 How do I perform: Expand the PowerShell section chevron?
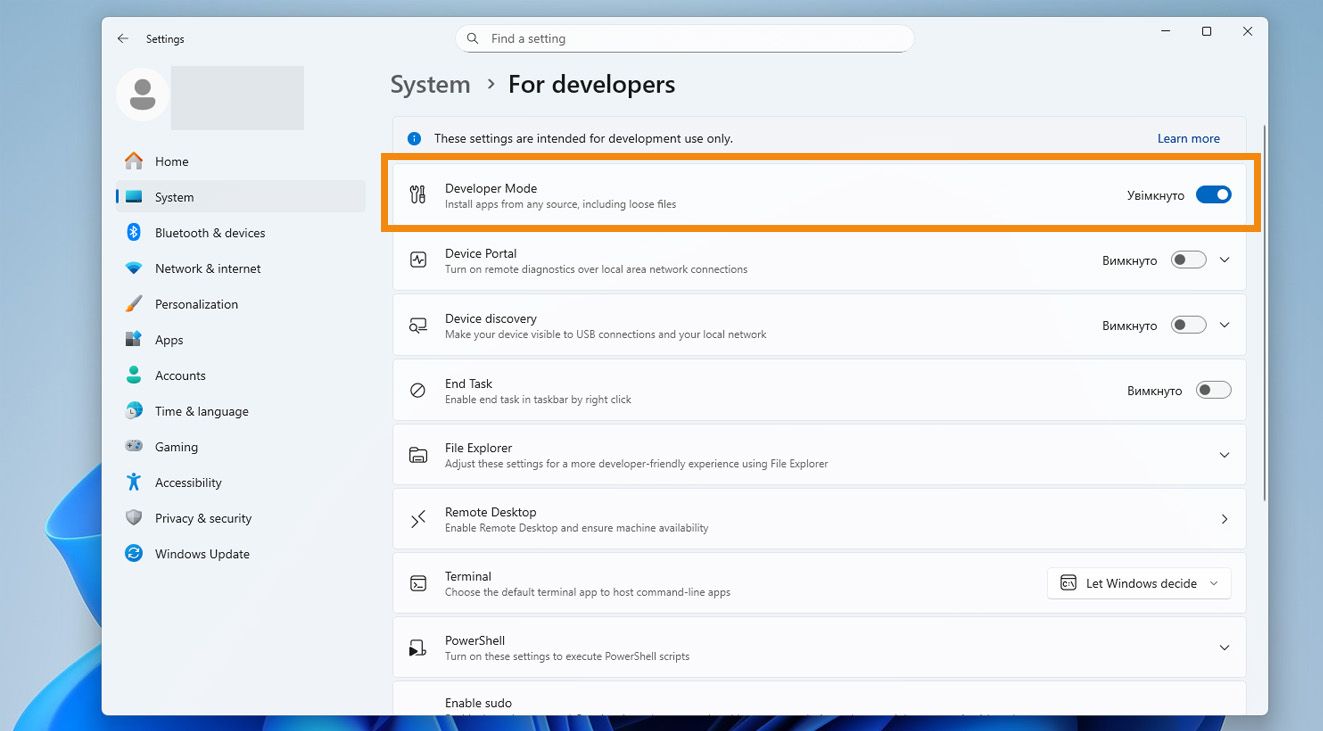point(1225,648)
